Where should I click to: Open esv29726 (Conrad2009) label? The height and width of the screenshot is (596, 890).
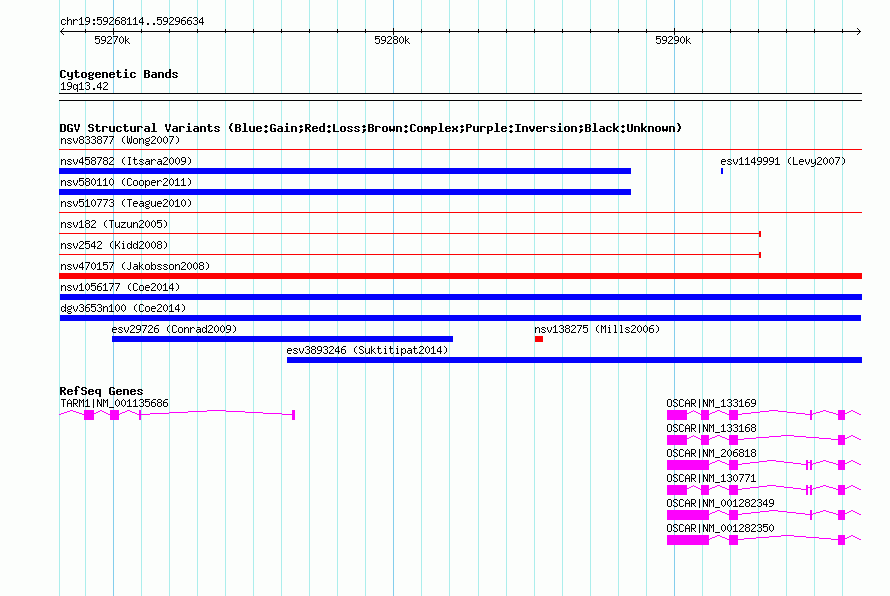pos(174,329)
